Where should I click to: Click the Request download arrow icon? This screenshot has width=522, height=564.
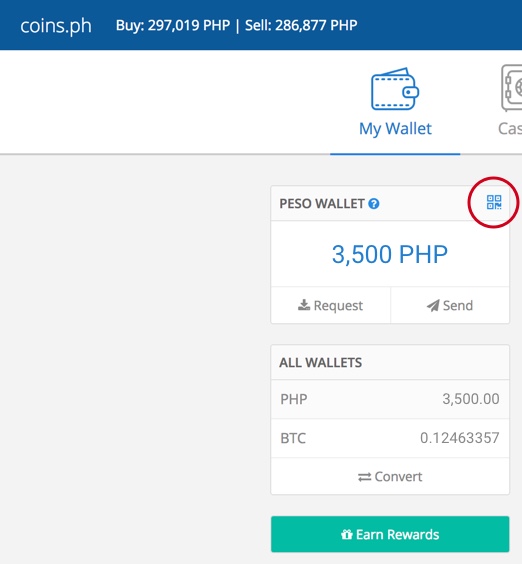click(x=304, y=305)
